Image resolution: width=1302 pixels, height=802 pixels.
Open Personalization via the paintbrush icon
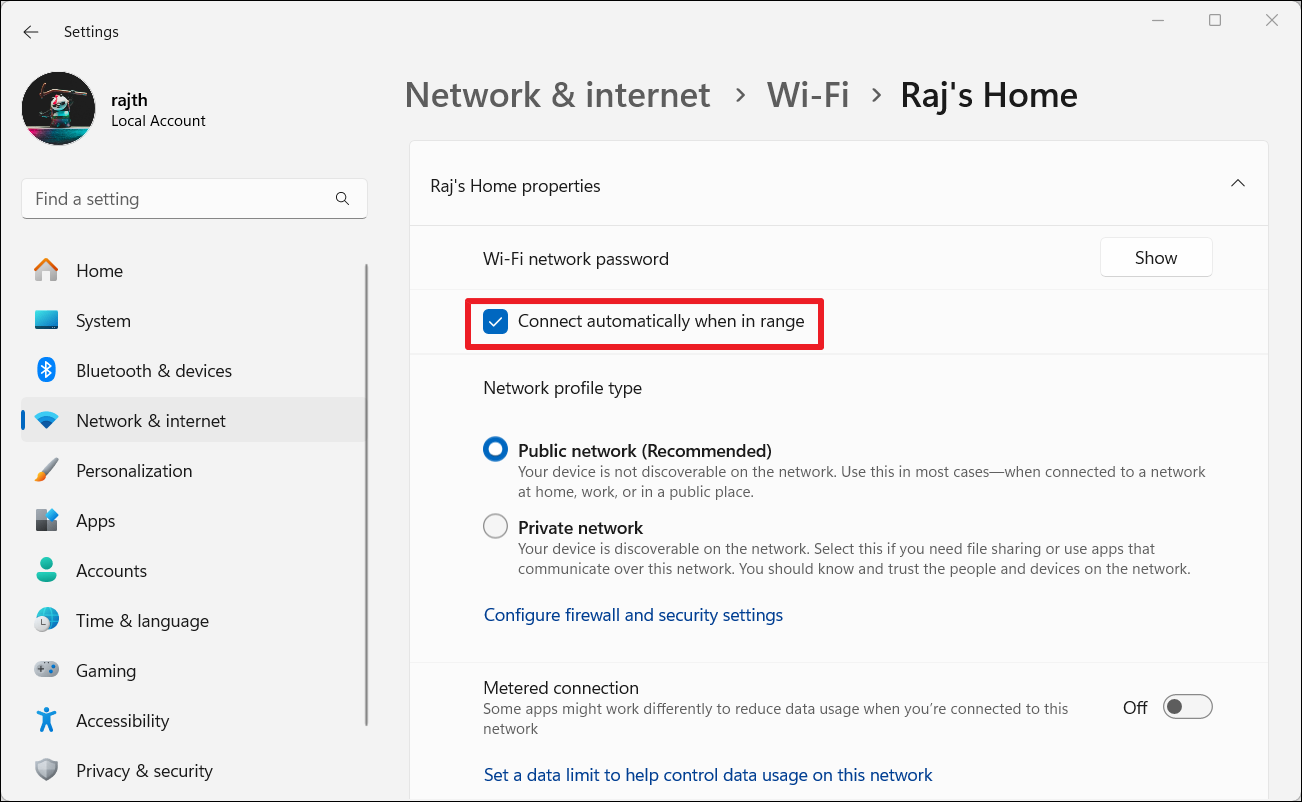coord(46,471)
